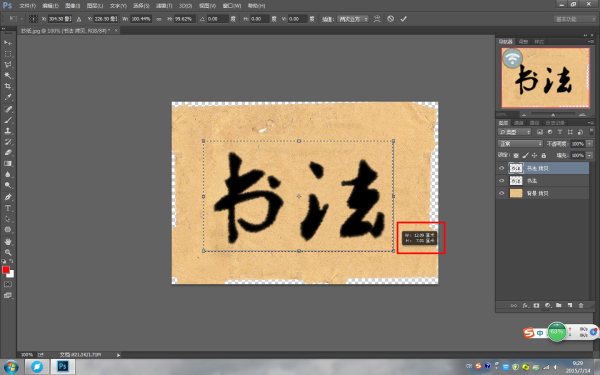Select the Gradient tool
The width and height of the screenshot is (600, 375).
8,163
